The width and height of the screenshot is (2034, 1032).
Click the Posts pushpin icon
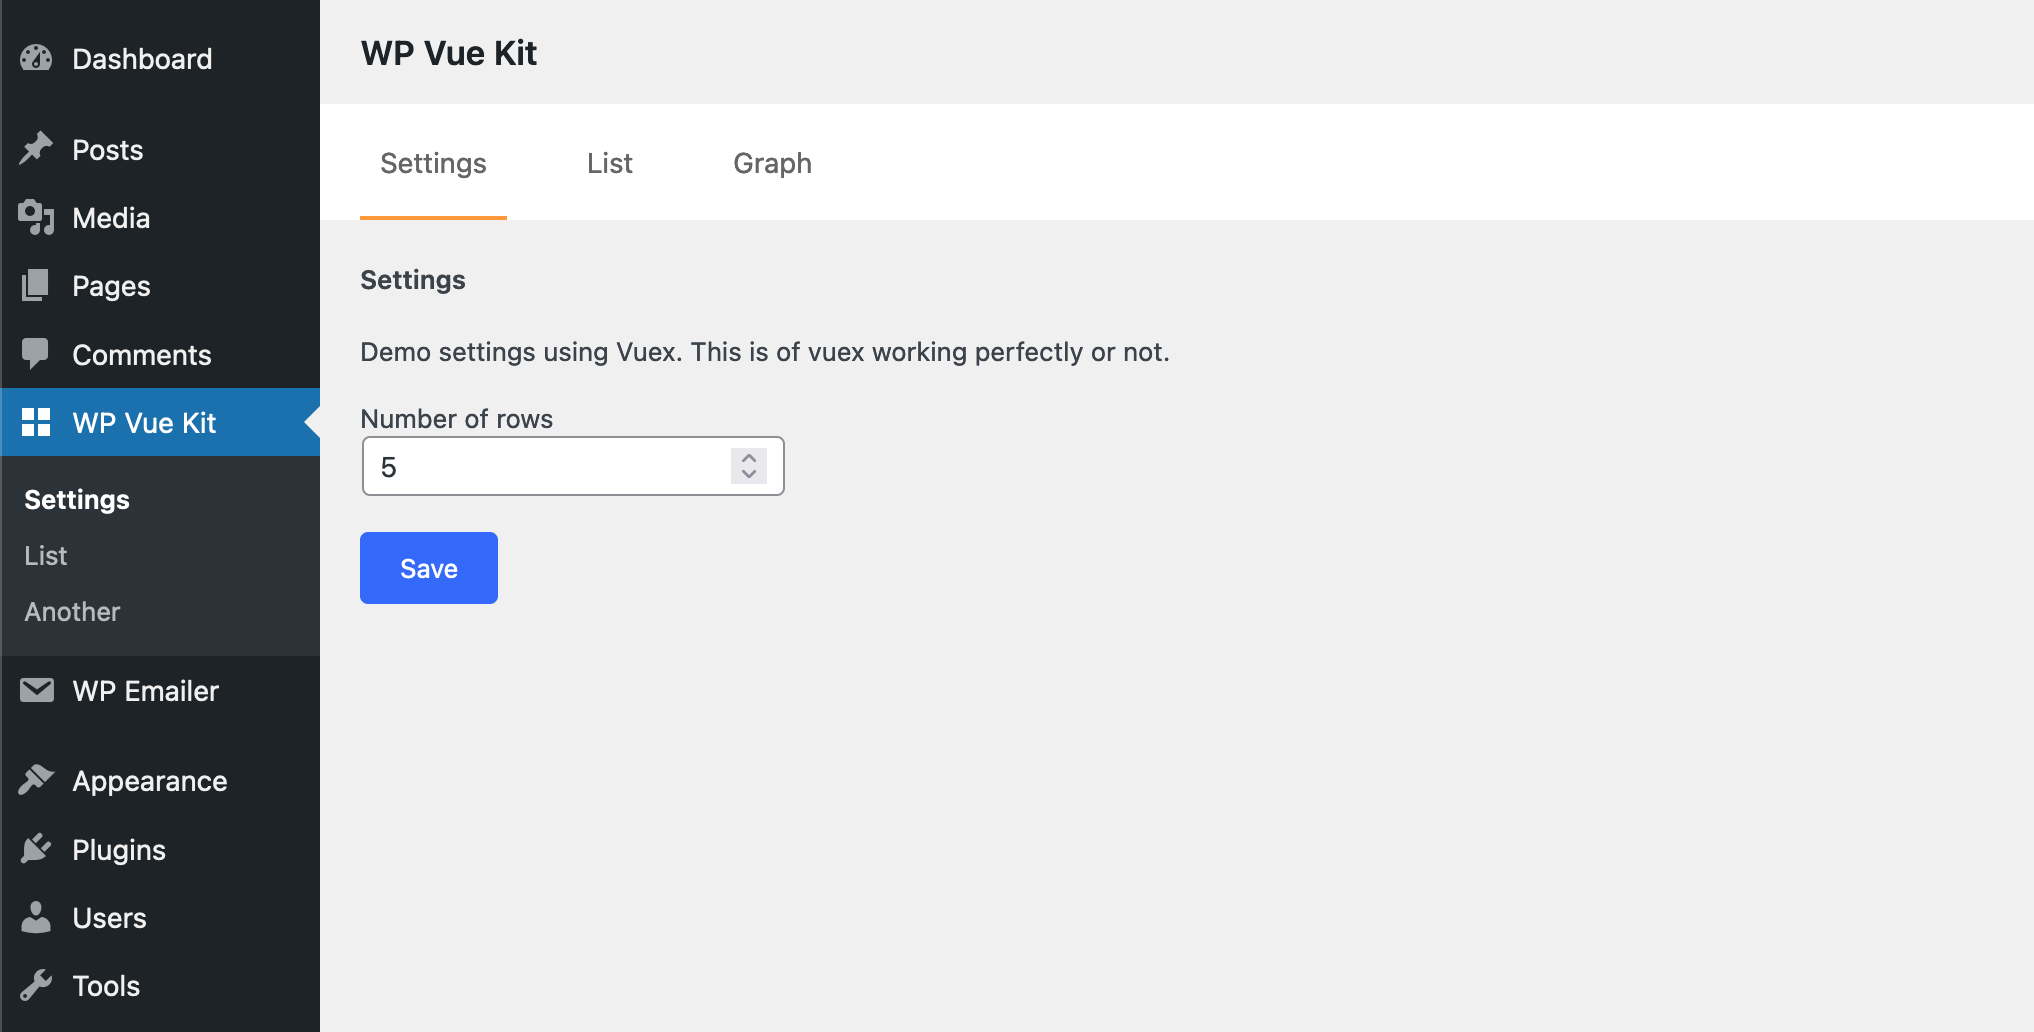pyautogui.click(x=36, y=149)
